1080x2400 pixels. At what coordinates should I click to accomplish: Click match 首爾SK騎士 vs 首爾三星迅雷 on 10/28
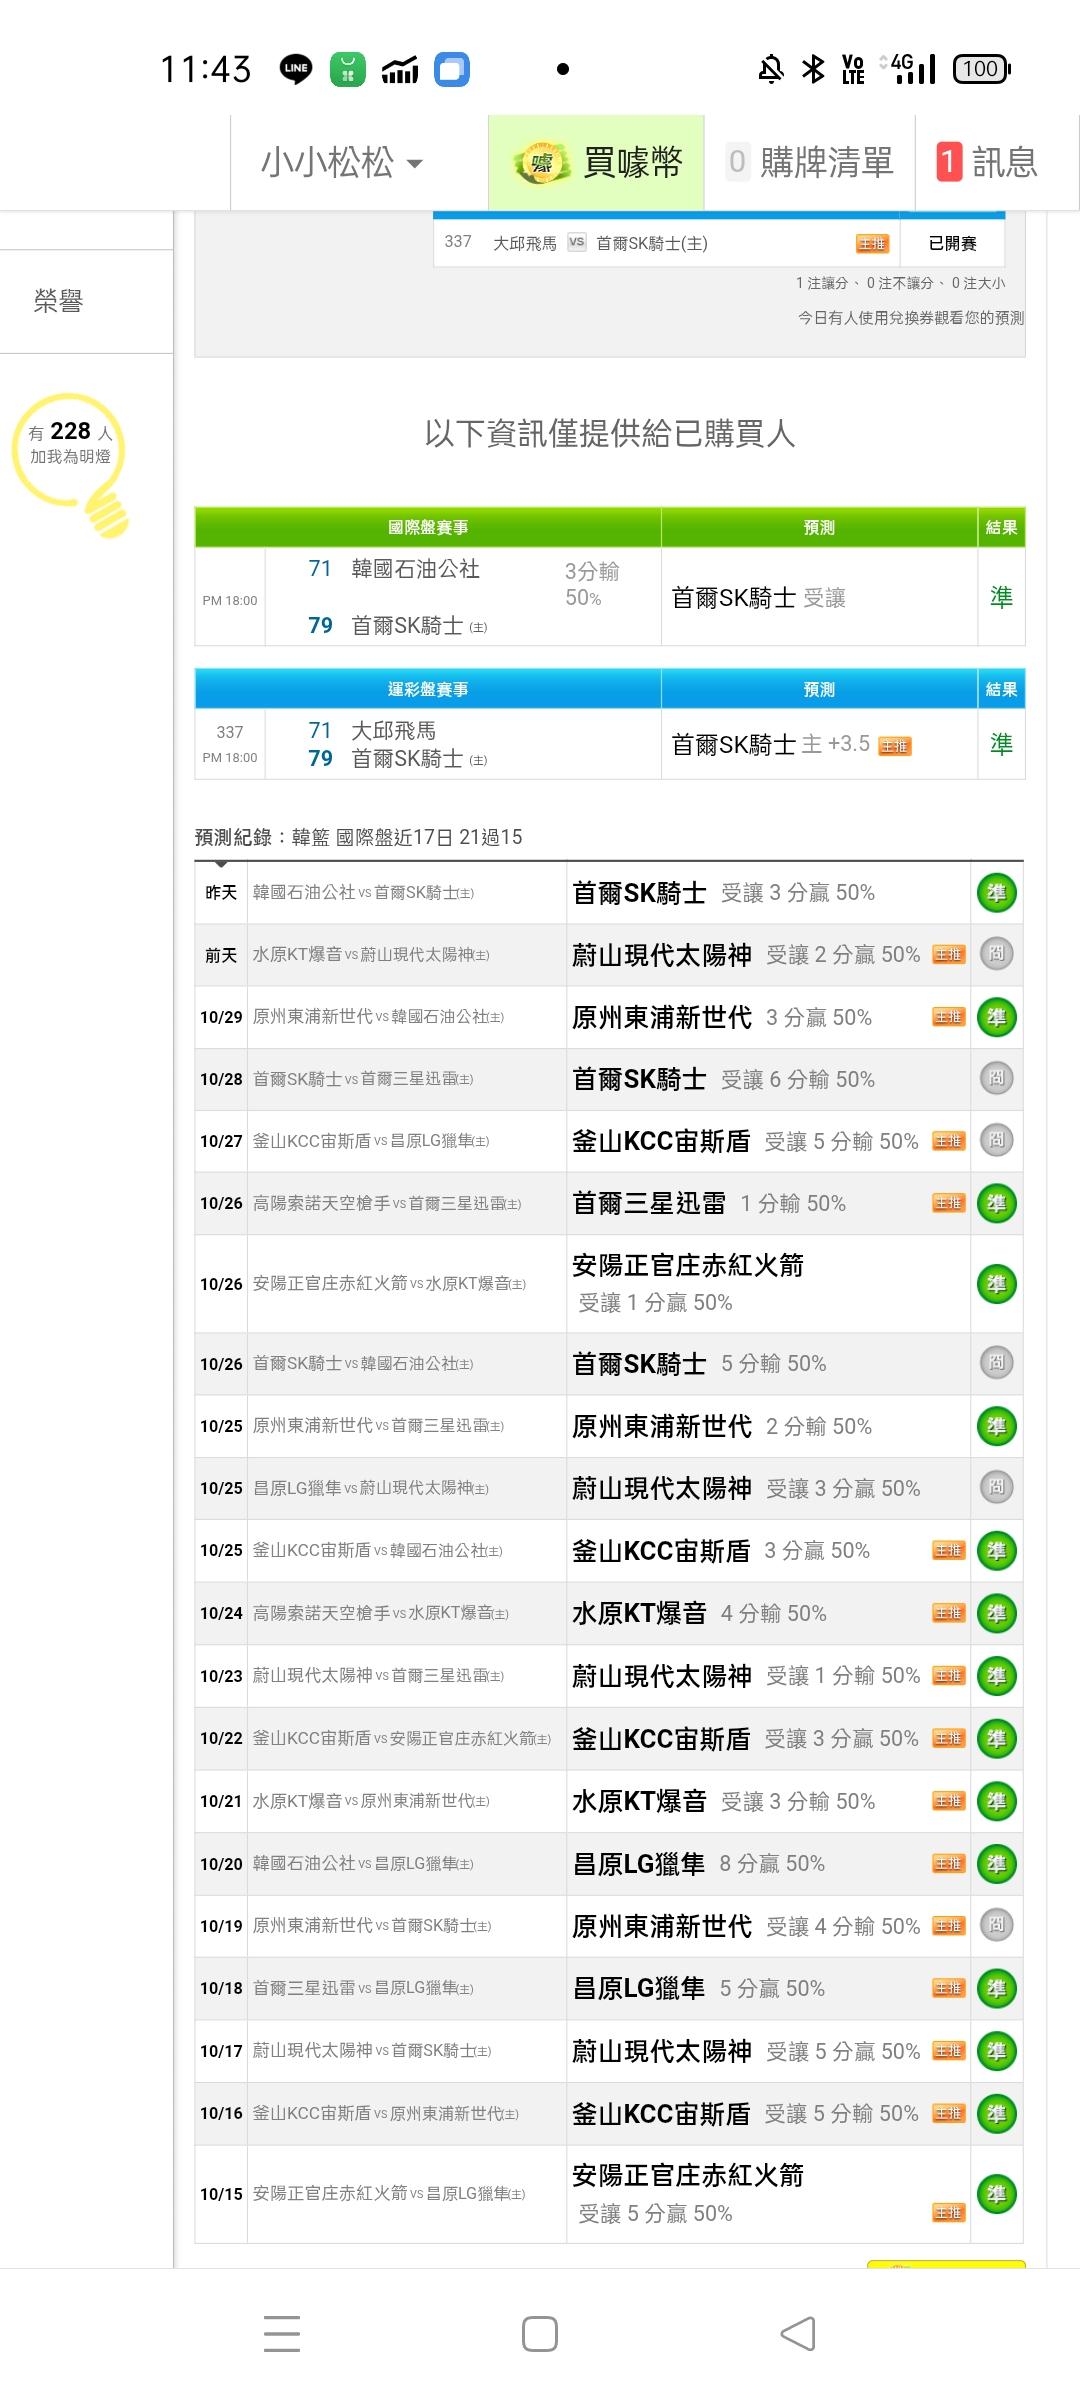363,1079
